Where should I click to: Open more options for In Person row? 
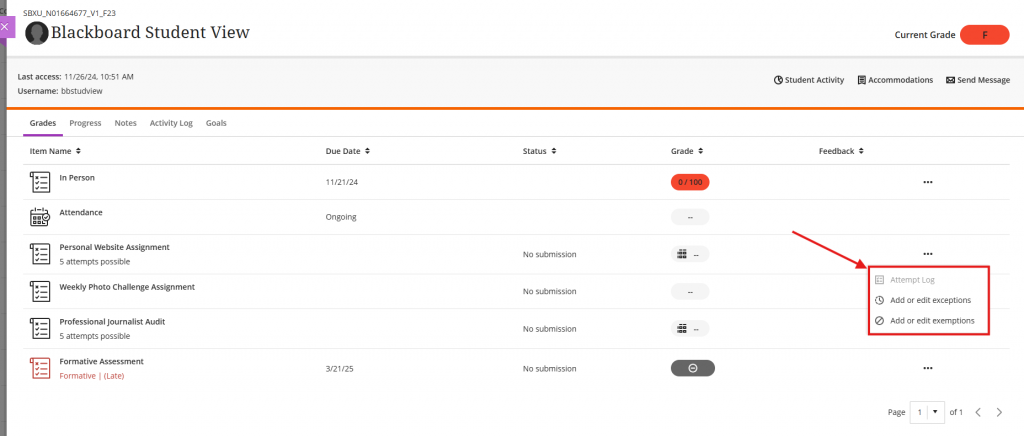coord(927,182)
